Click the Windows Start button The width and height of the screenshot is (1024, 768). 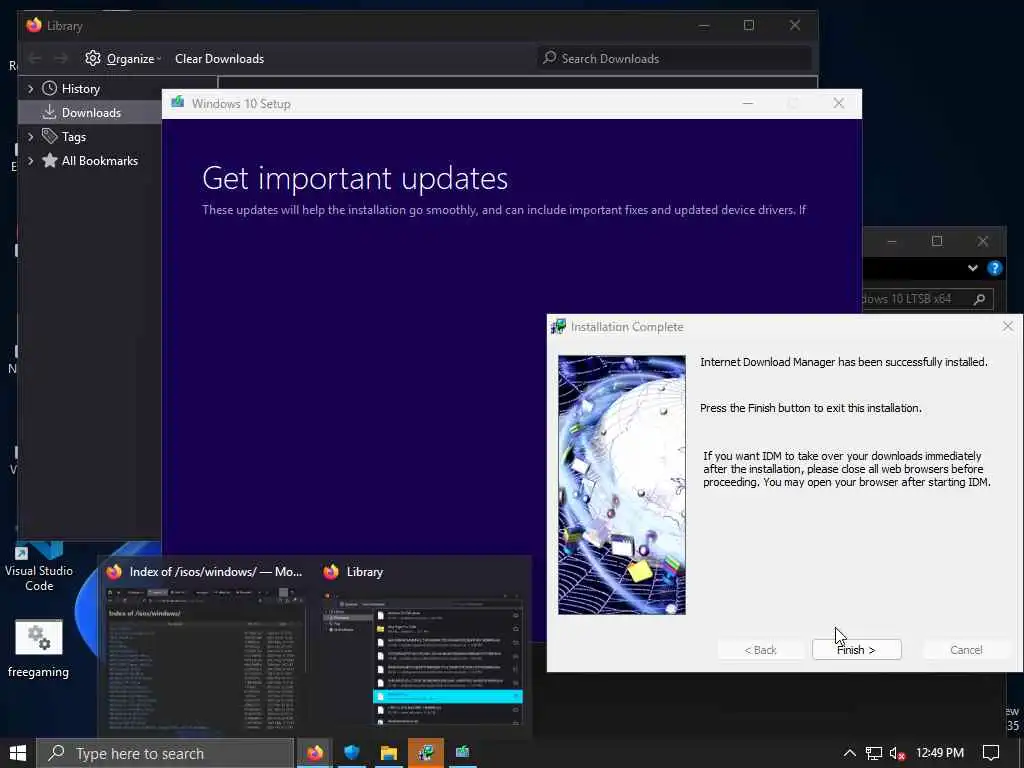18,753
